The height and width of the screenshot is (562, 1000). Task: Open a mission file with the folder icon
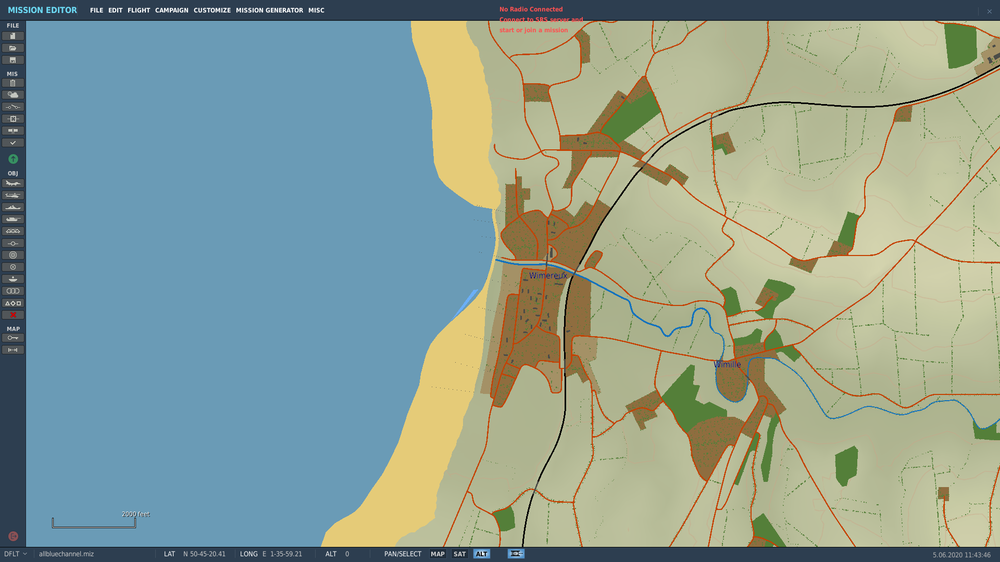(x=13, y=48)
